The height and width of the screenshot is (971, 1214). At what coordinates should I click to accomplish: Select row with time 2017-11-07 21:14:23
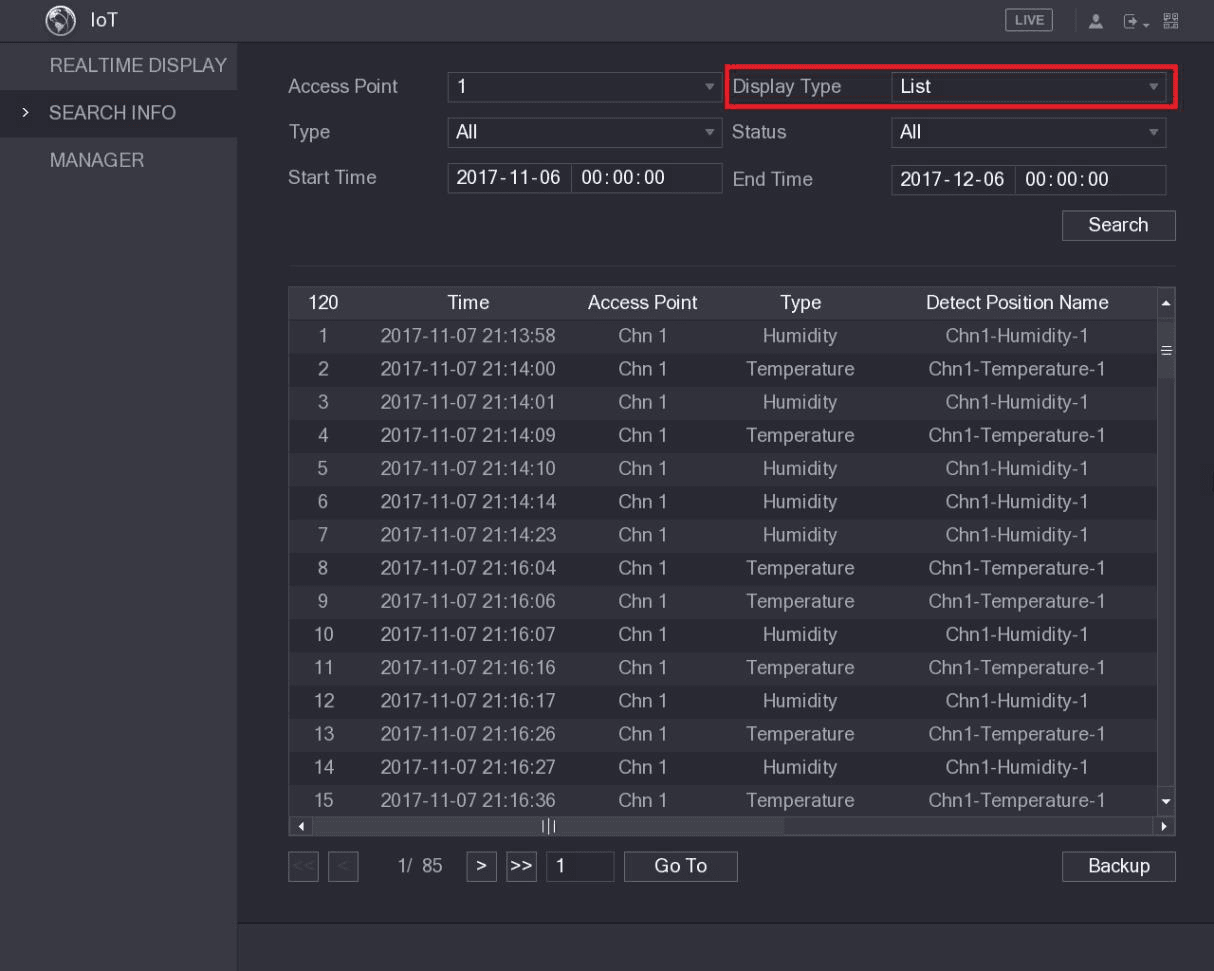(x=723, y=535)
